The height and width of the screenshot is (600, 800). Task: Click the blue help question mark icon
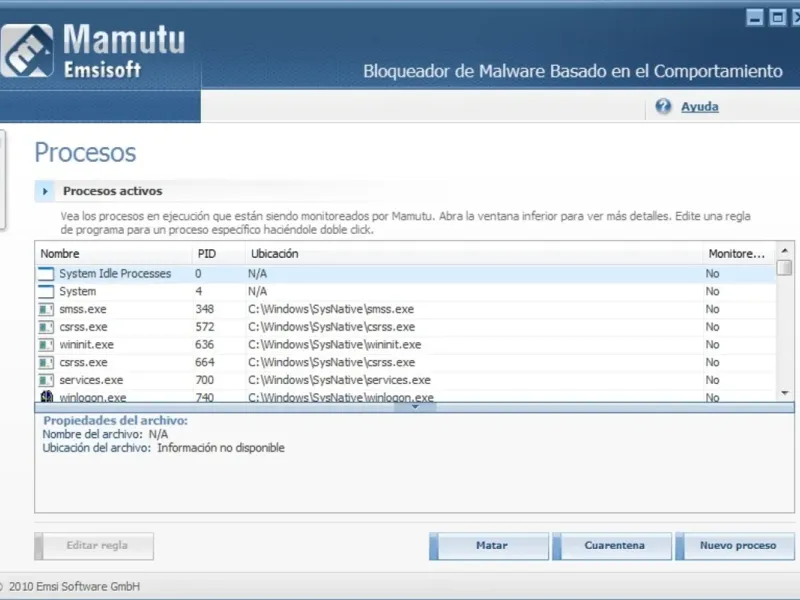(663, 106)
